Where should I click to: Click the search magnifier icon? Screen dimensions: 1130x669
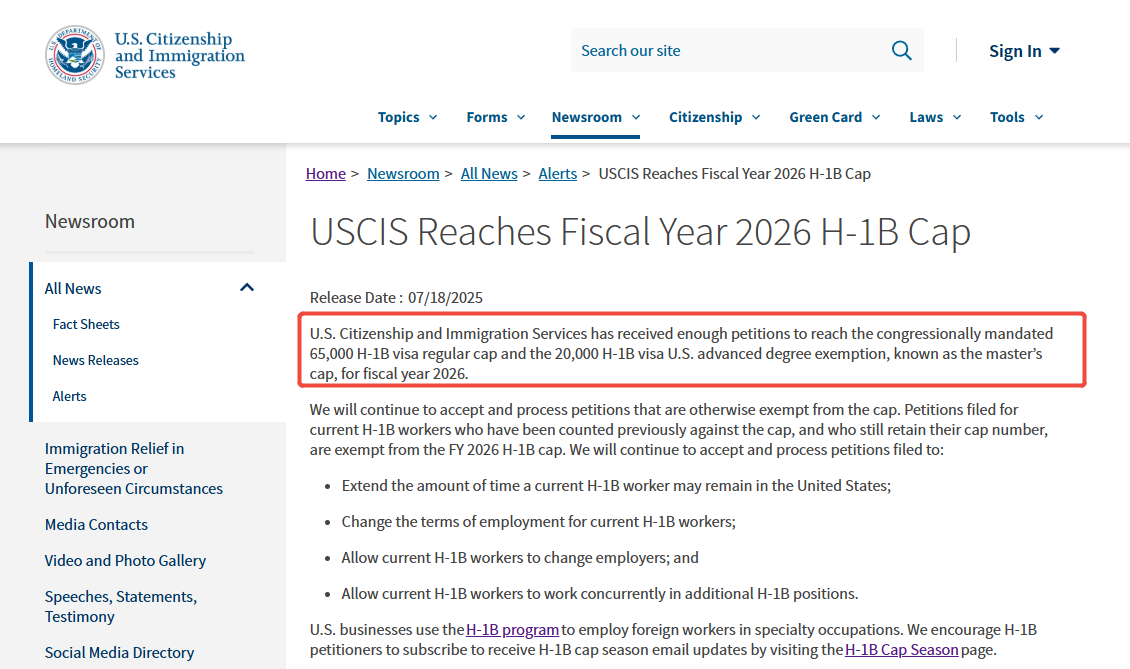pyautogui.click(x=902, y=50)
